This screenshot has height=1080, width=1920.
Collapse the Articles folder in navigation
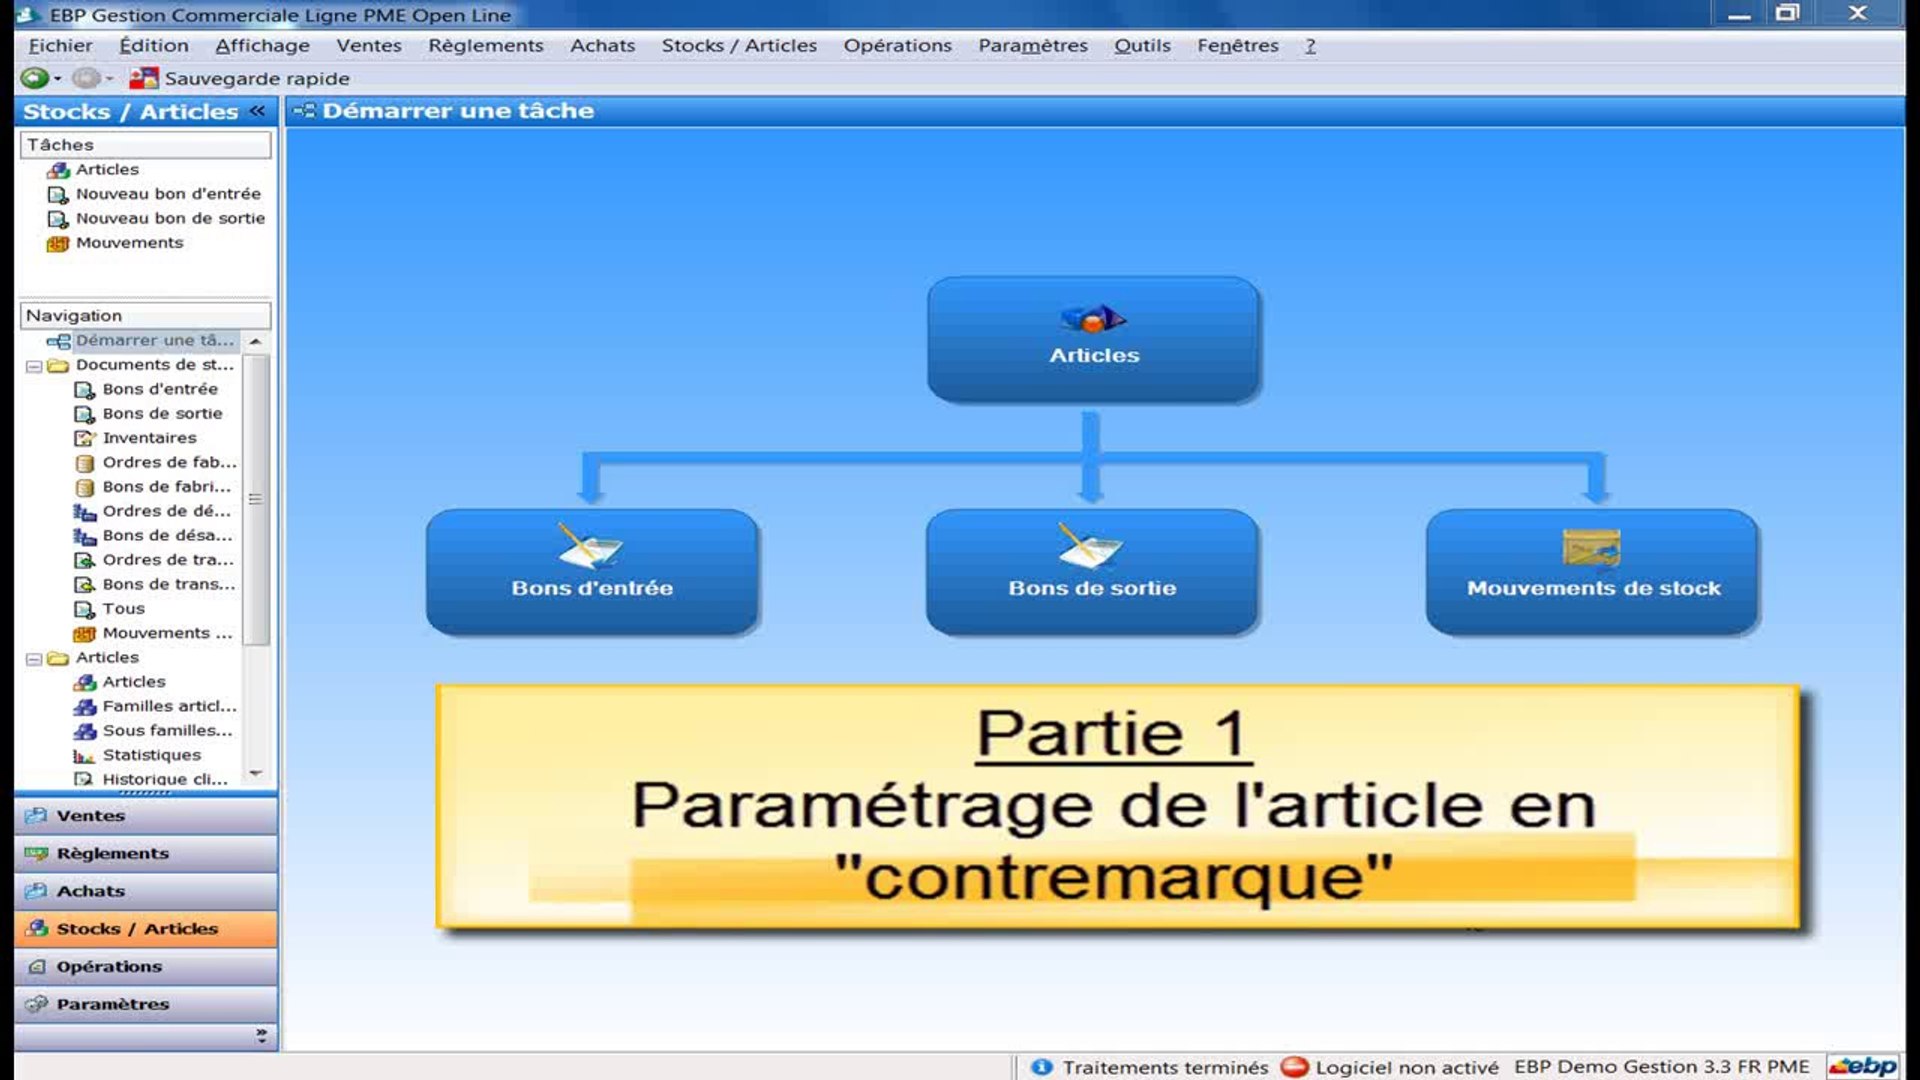[34, 657]
